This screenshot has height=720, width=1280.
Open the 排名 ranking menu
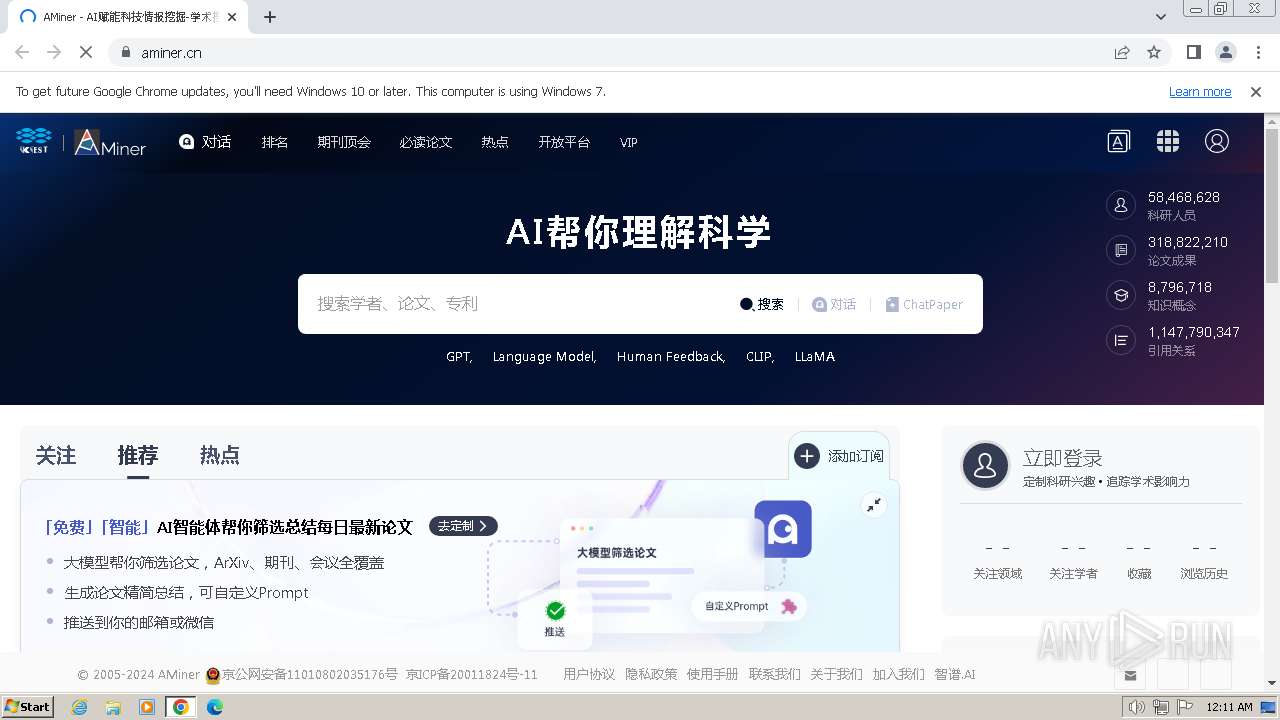click(275, 142)
